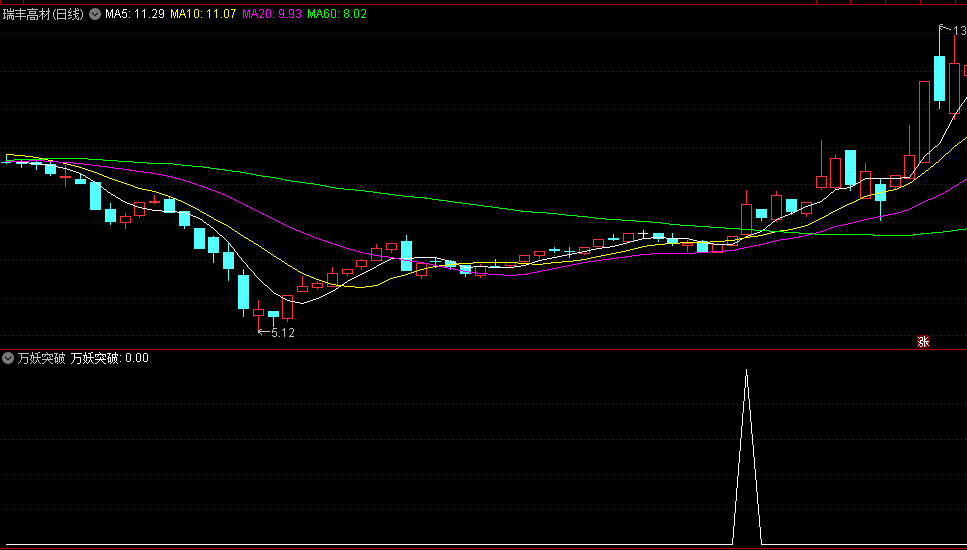Expand the dropdown arrow beside 万妖突破 indicator
The image size is (967, 550).
(8, 358)
